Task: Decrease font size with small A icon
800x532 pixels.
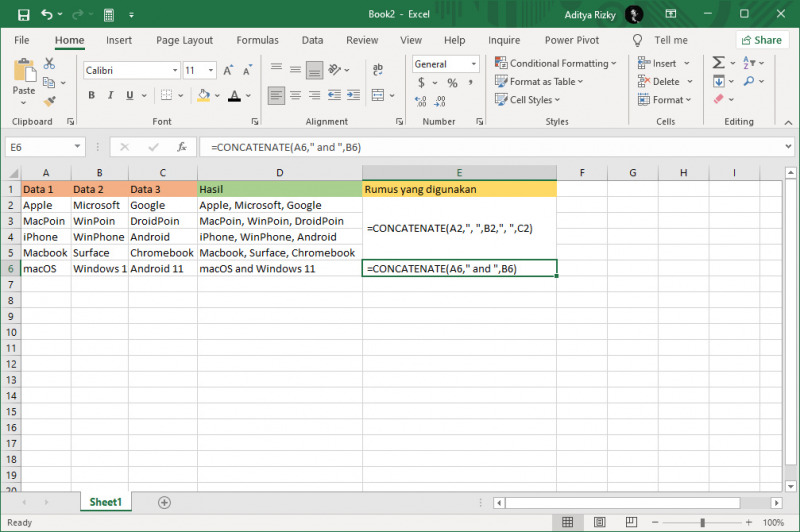Action: pos(247,70)
